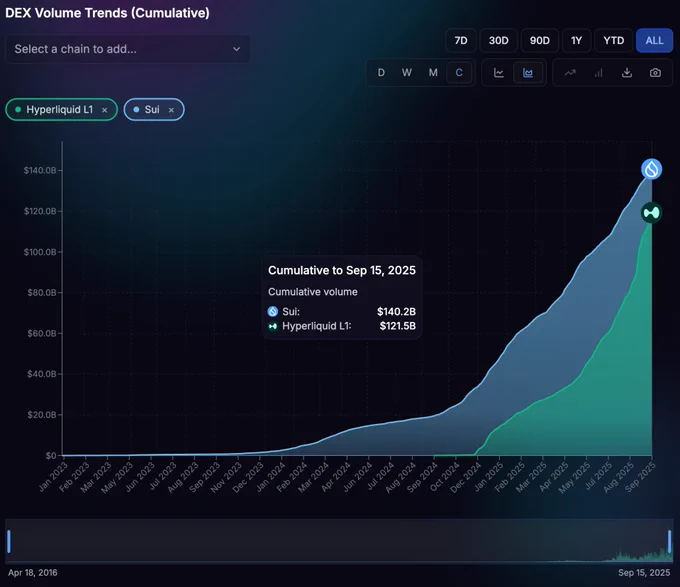
Task: Click the 'DEX Volume Trends (Cumulative)' title
Action: 107,13
